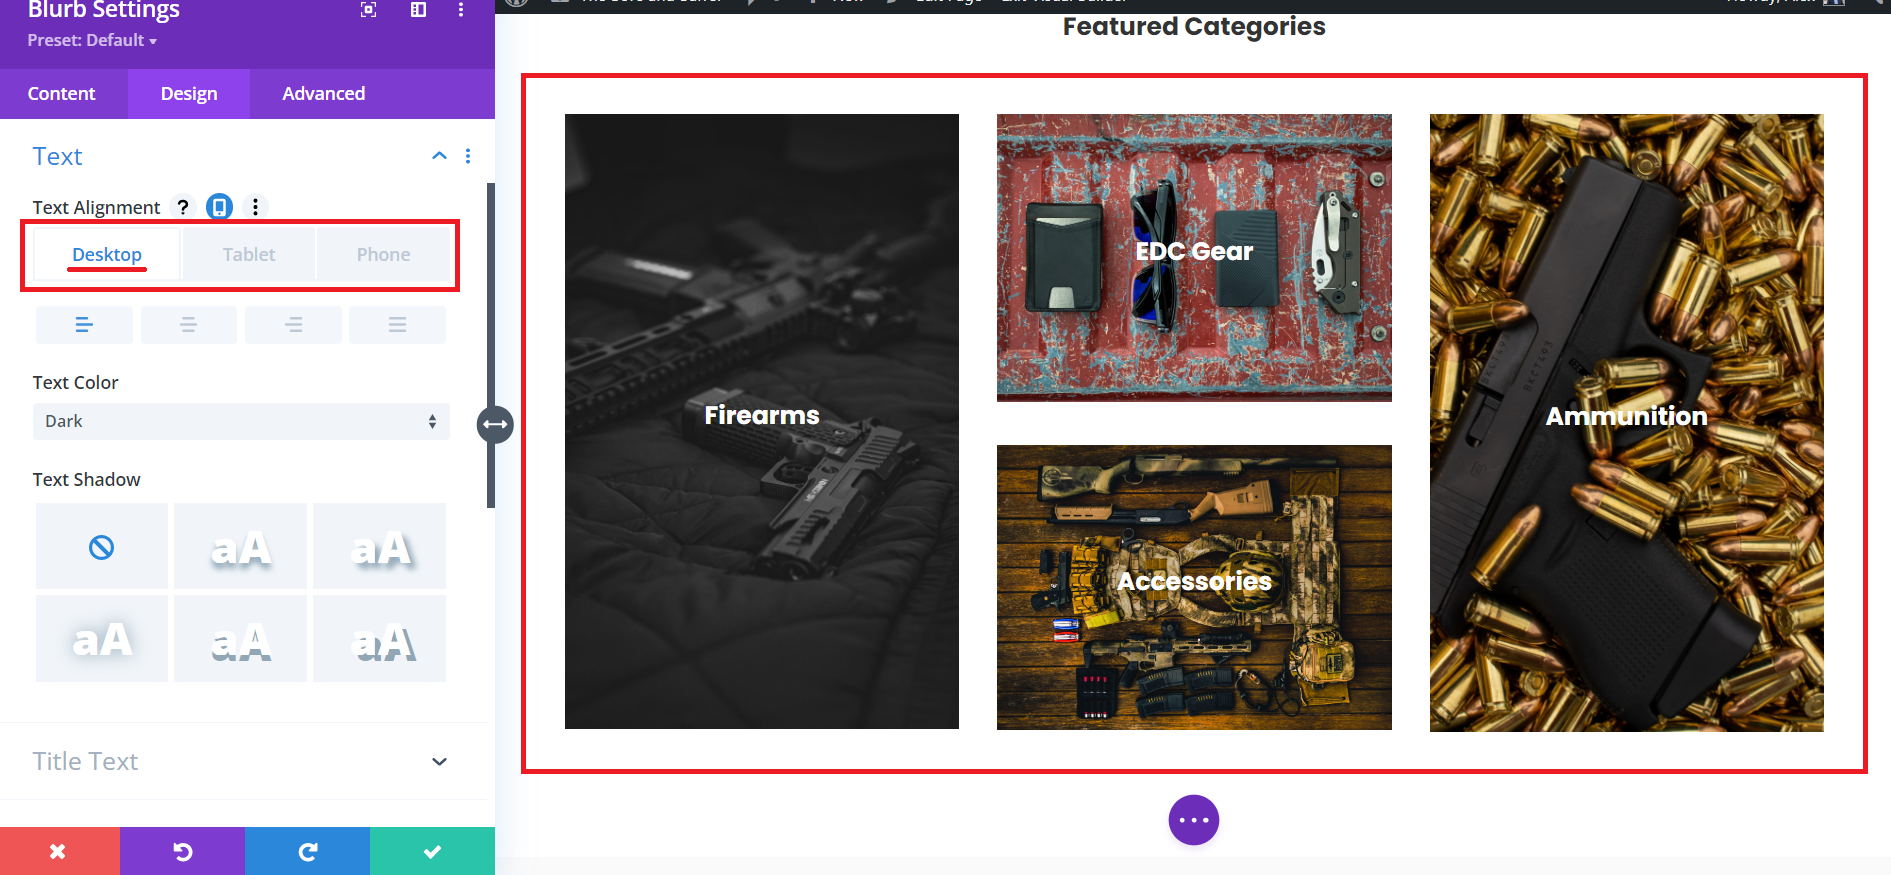1891x875 pixels.
Task: Choose left text alignment icon
Action: pyautogui.click(x=84, y=325)
